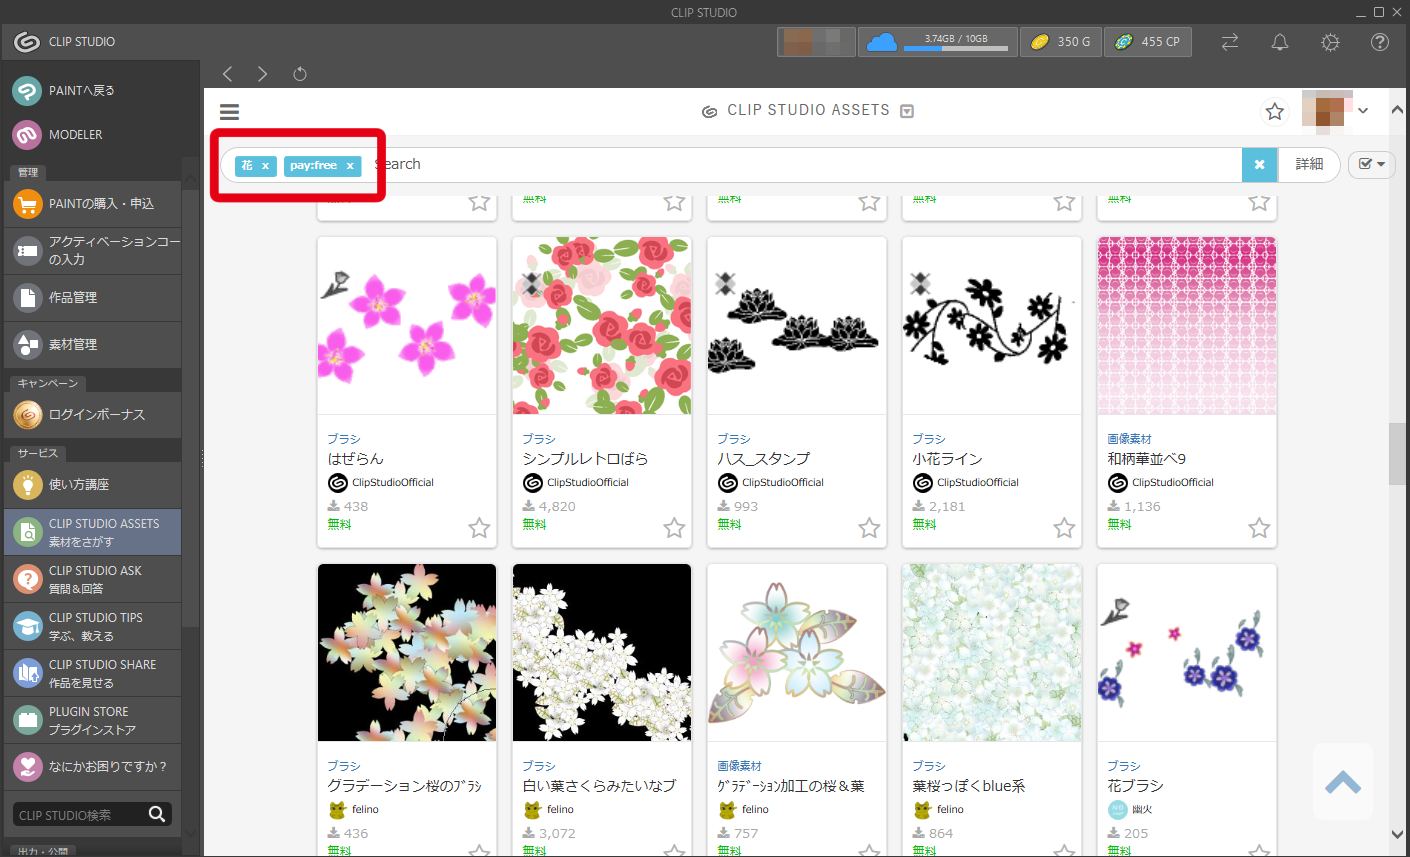Open the hamburger menu in Assets

pos(229,112)
